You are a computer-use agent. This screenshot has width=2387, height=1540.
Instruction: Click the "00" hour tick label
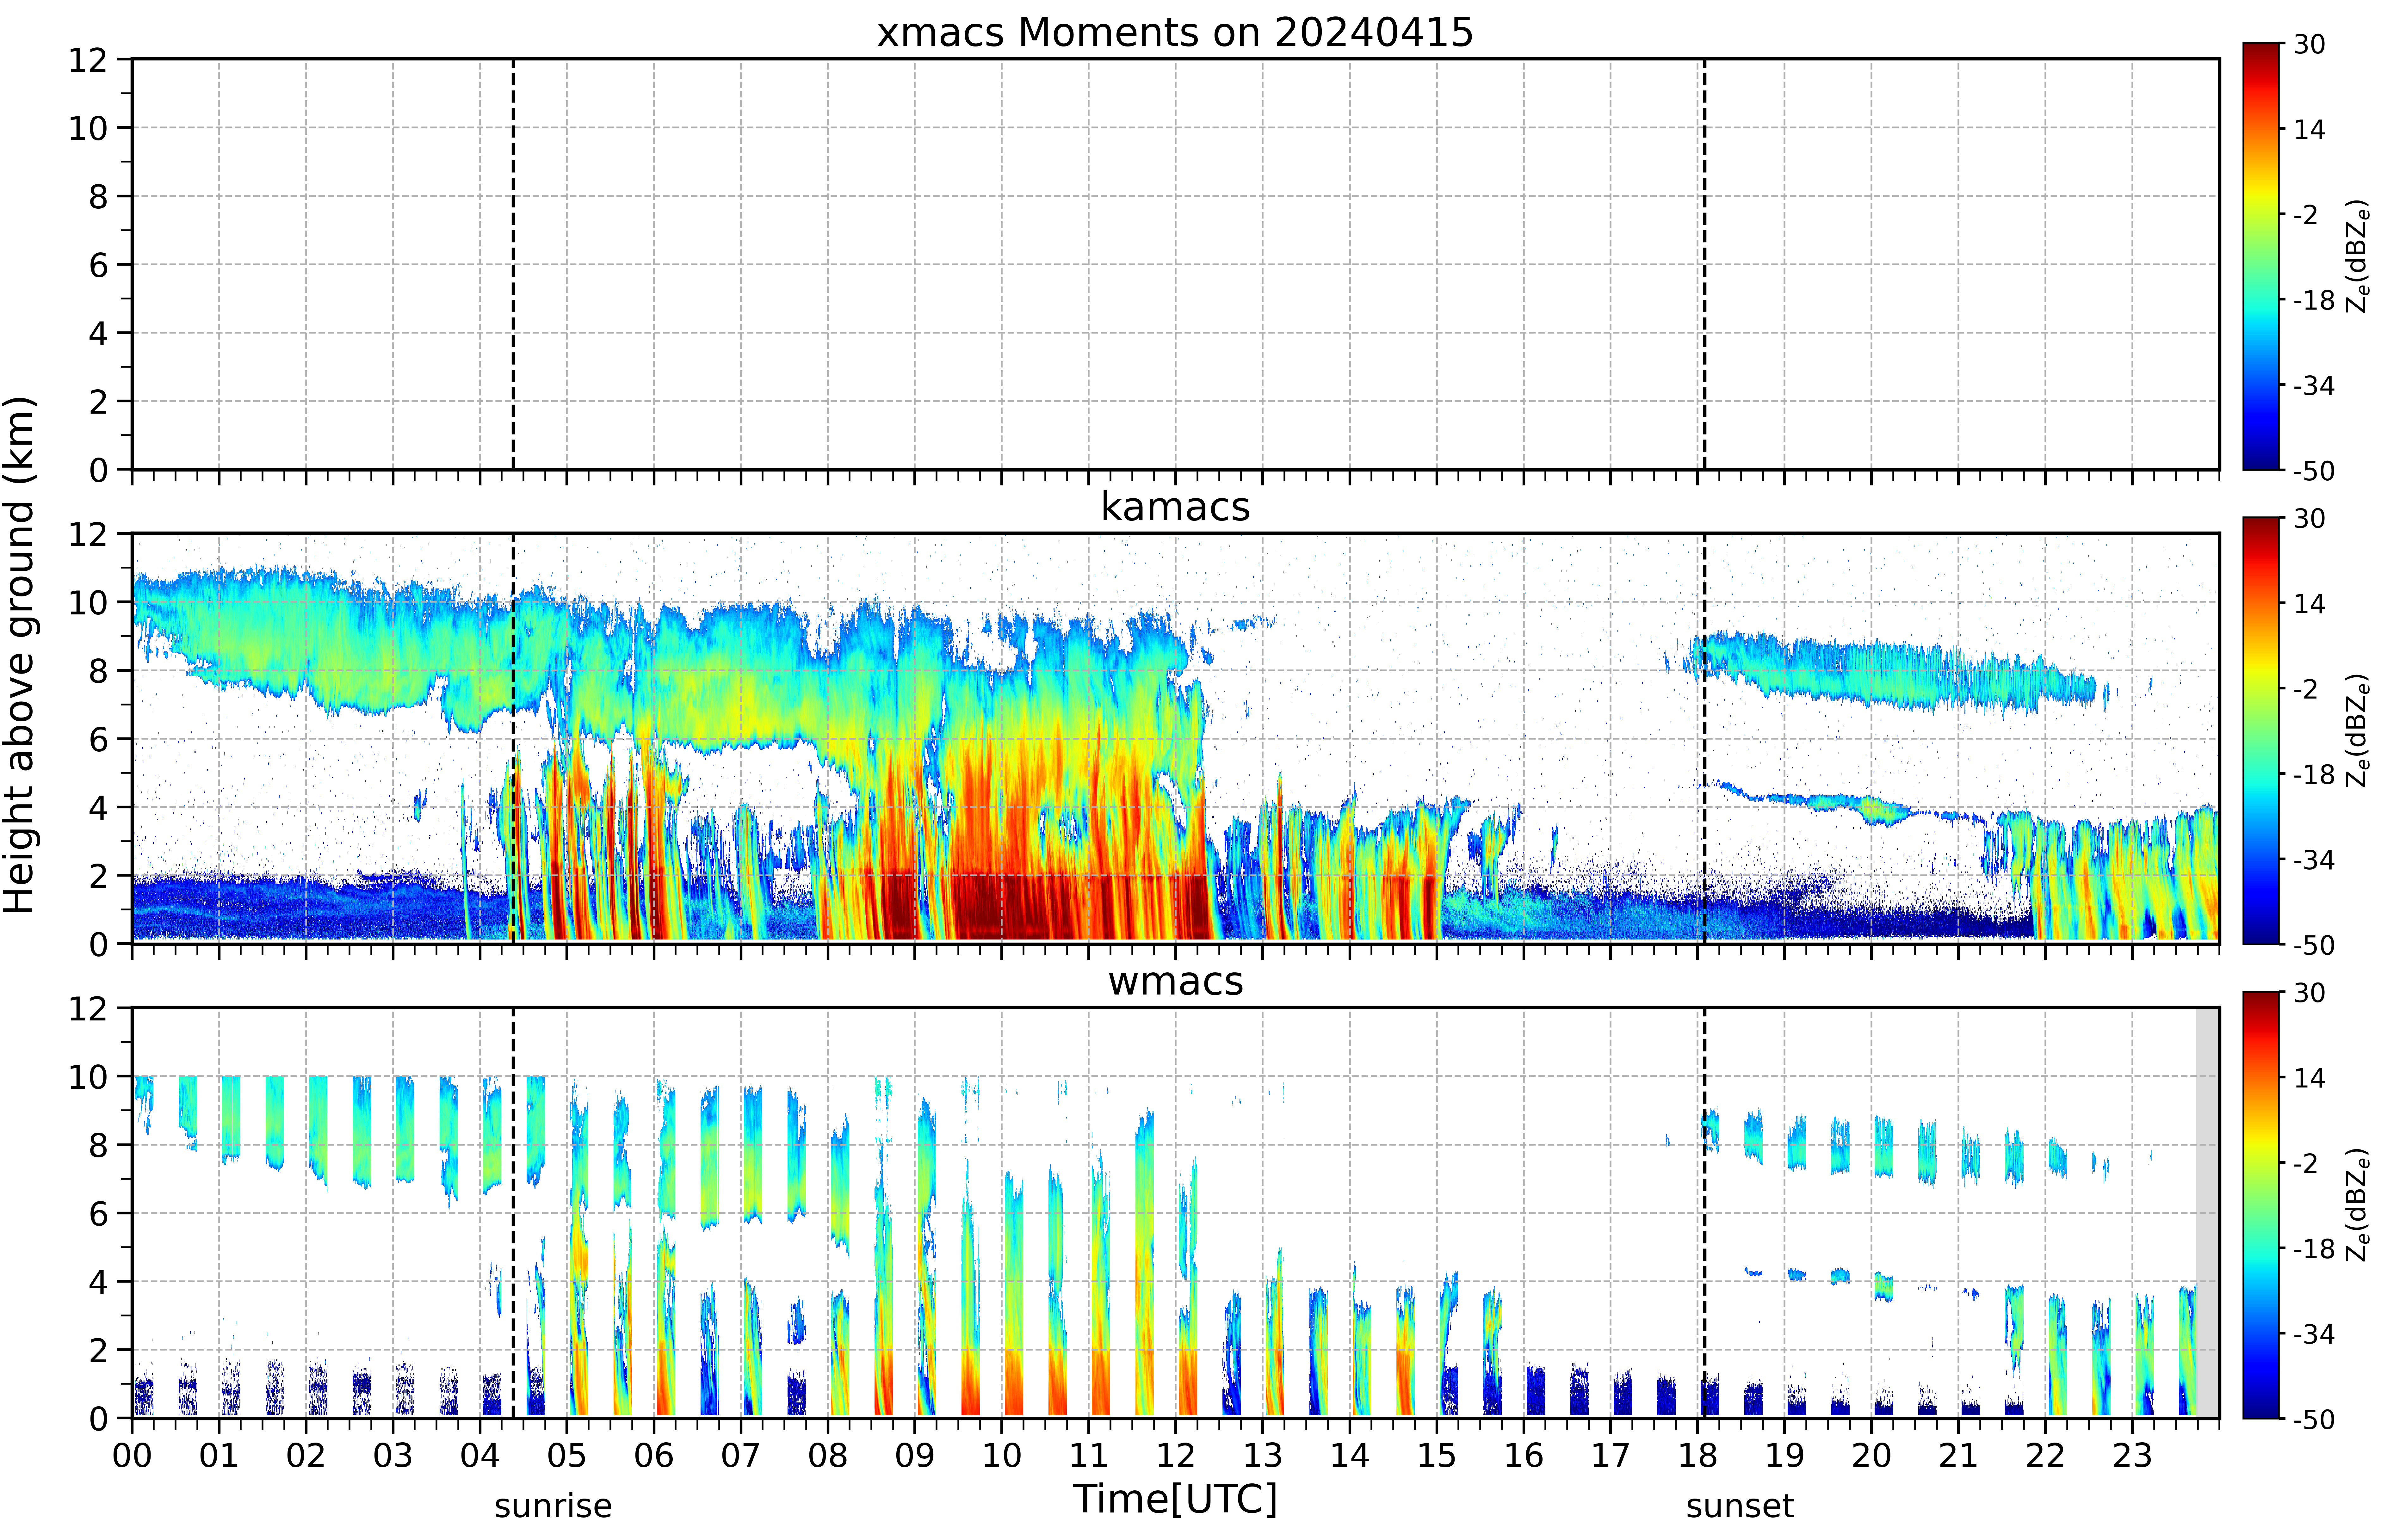[x=132, y=1456]
